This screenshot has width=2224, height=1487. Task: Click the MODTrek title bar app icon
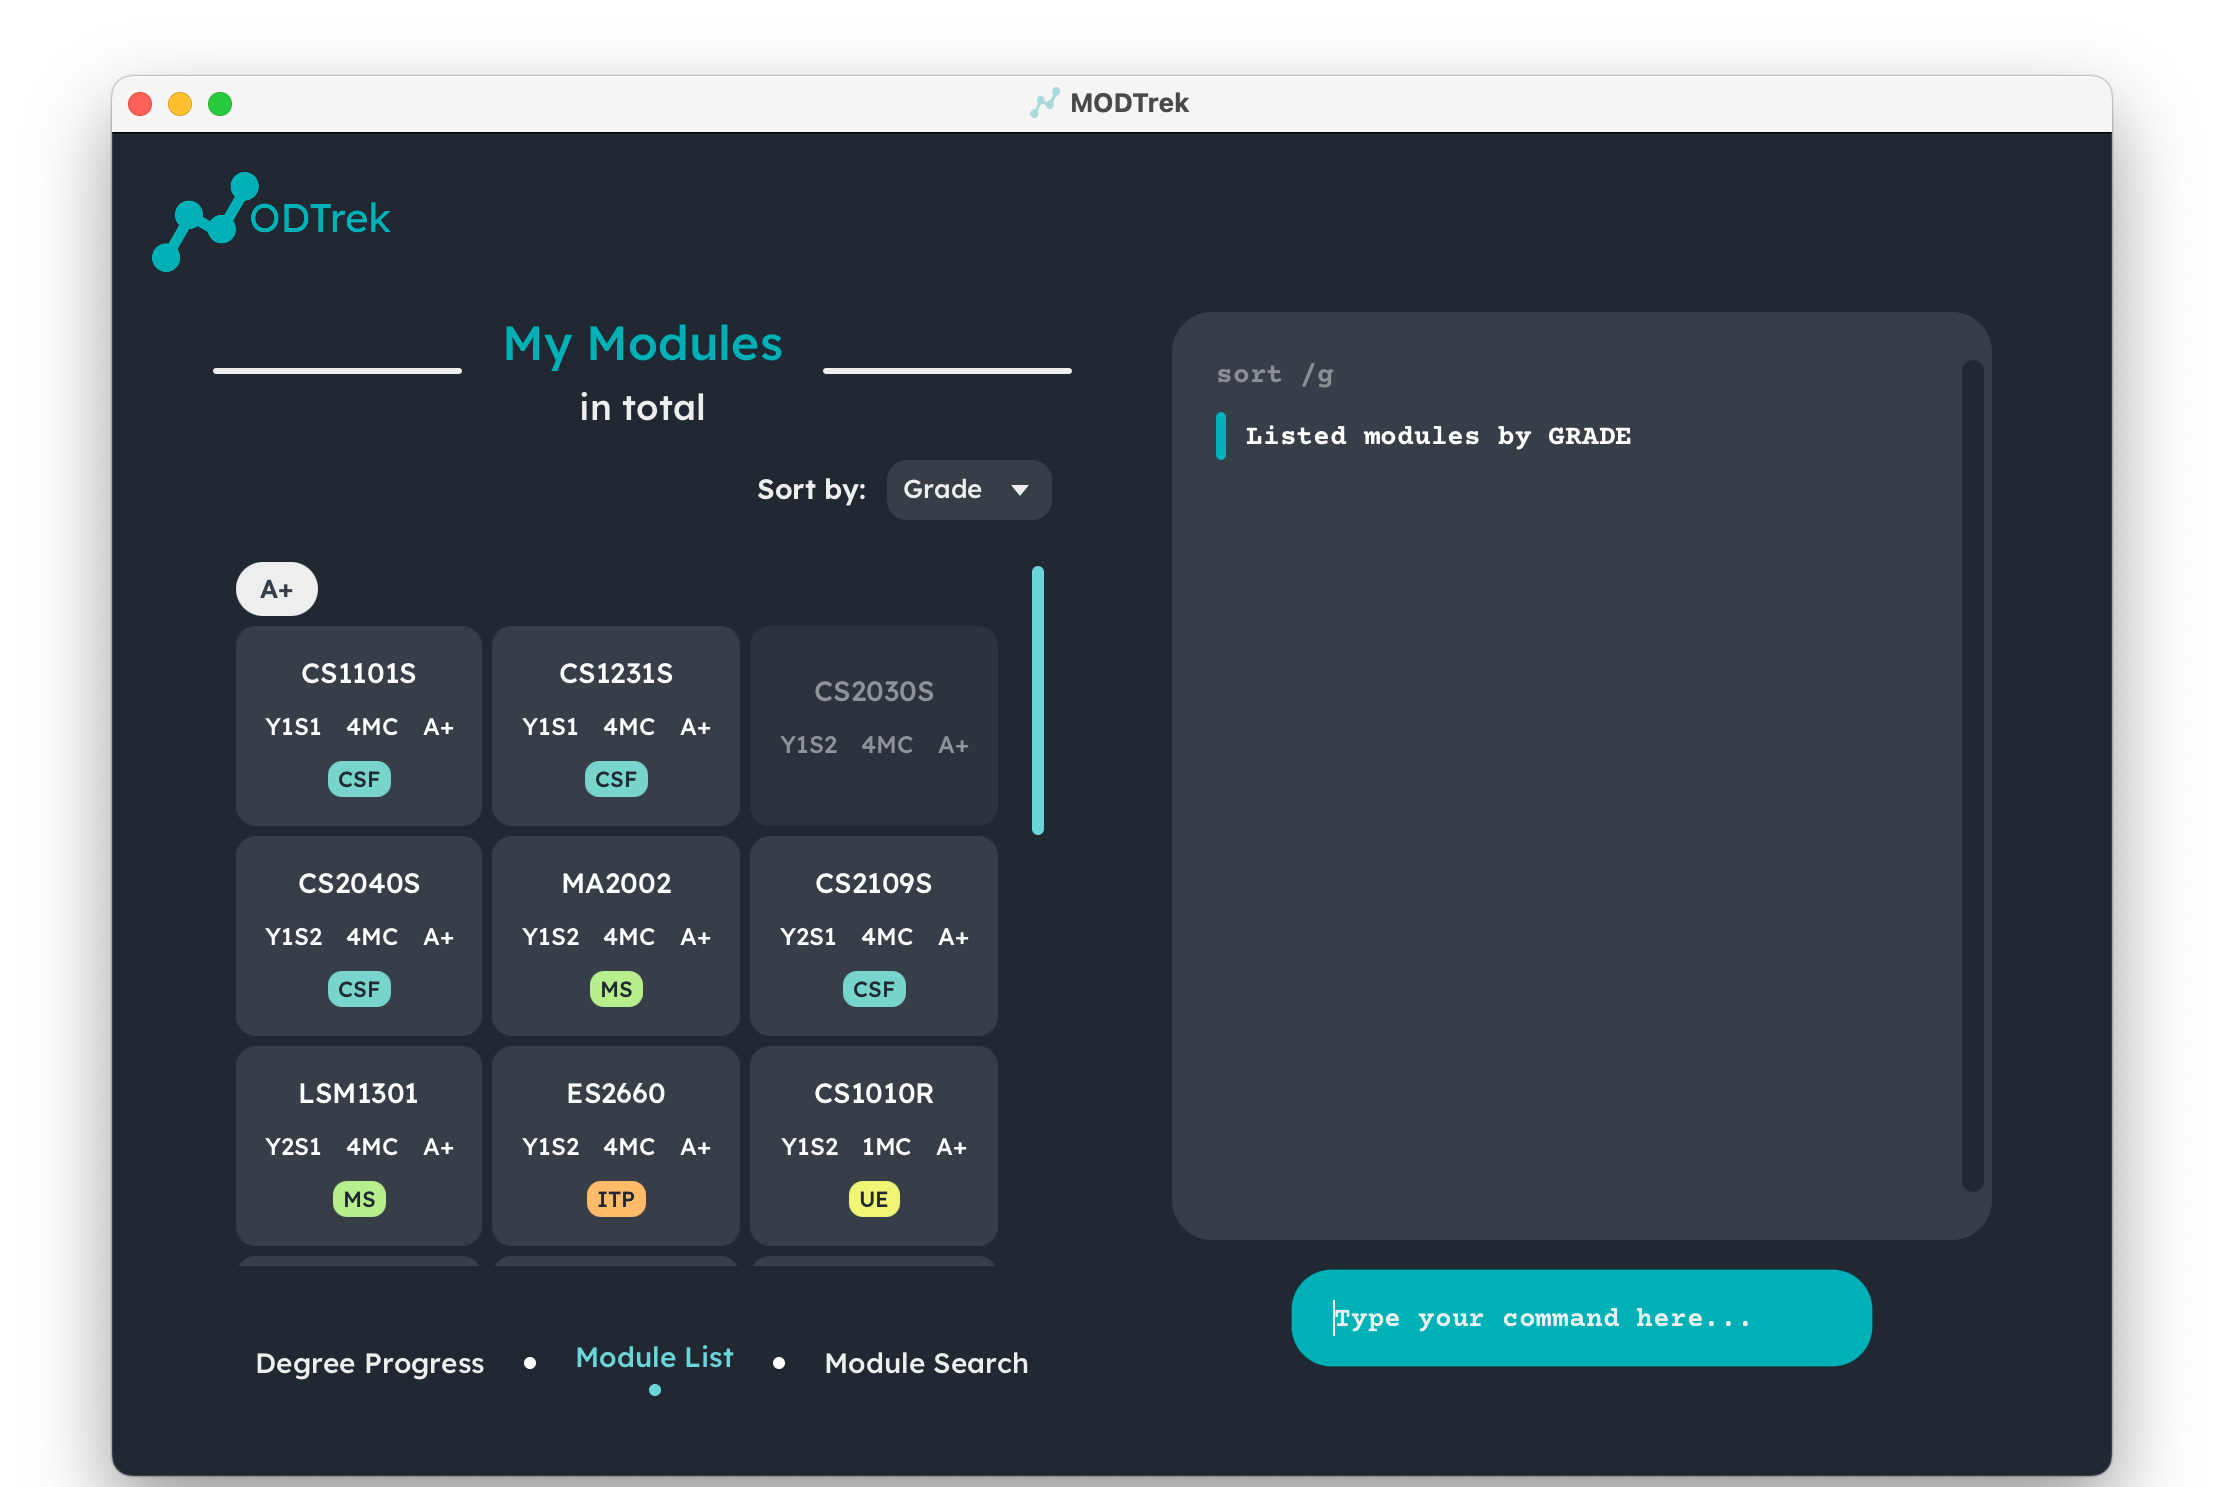coord(1044,103)
